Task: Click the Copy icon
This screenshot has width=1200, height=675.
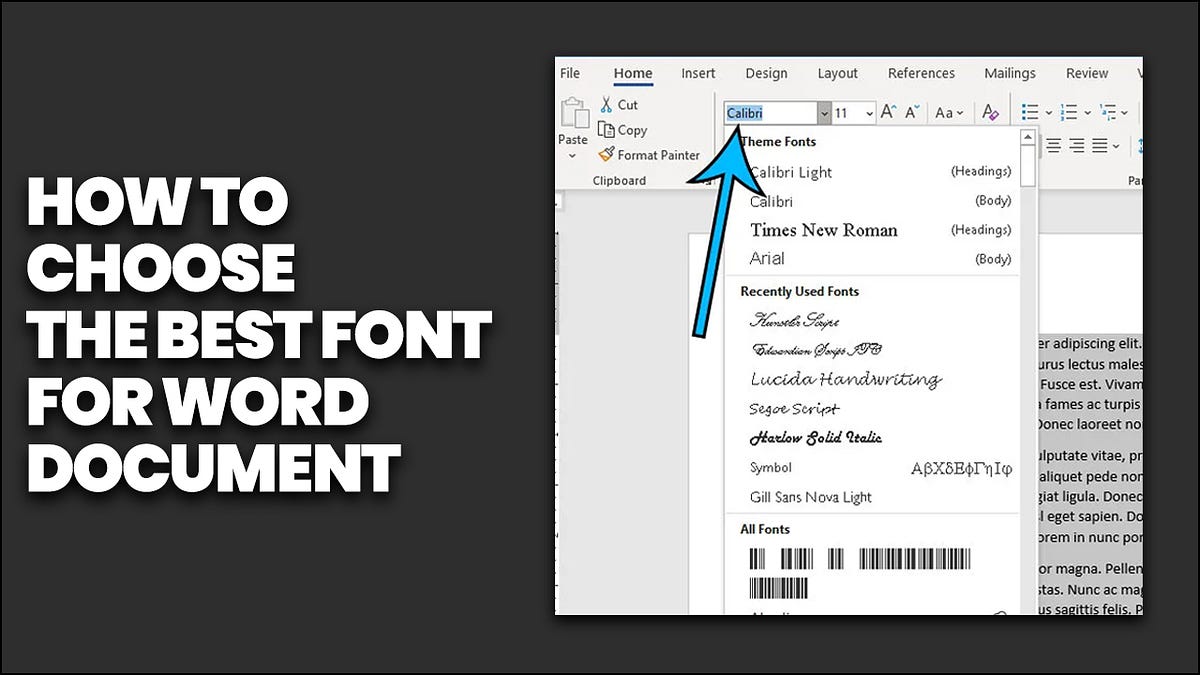Action: pos(606,130)
